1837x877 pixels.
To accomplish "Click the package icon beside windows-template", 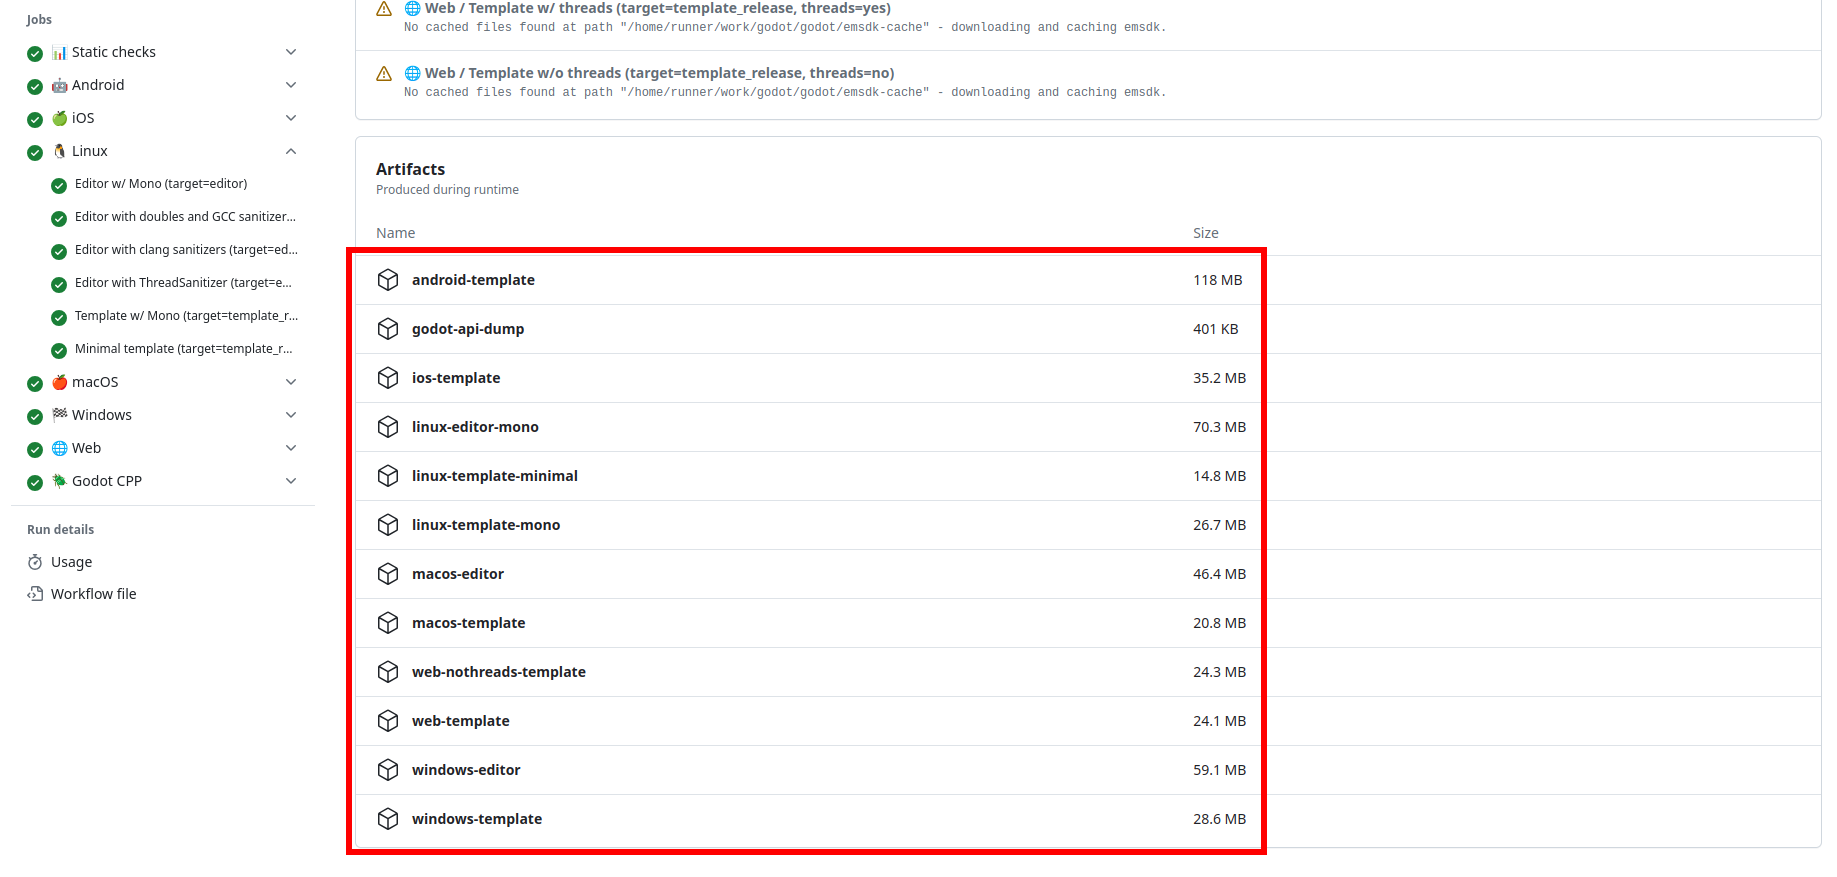I will [388, 819].
